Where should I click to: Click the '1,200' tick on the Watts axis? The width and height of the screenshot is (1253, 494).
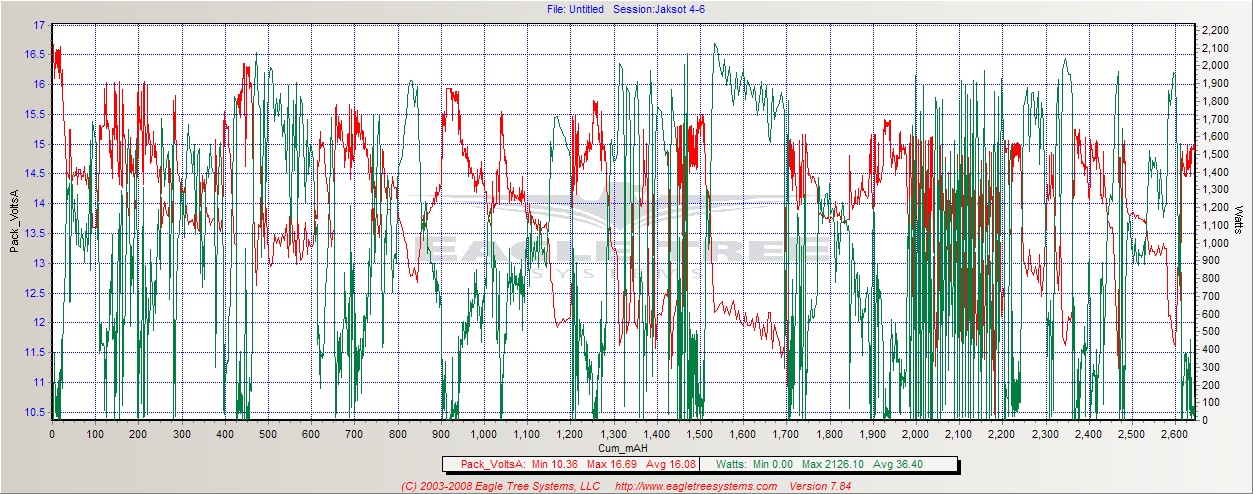click(x=1215, y=208)
